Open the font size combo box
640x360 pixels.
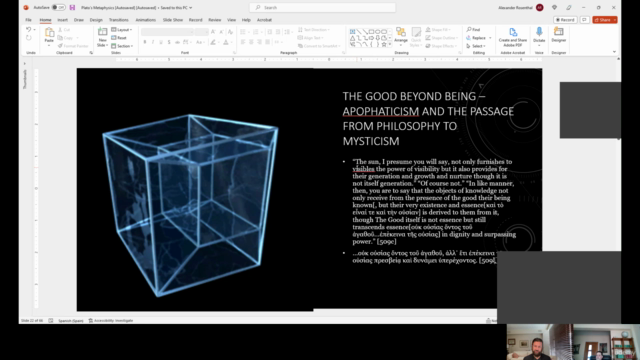202,32
